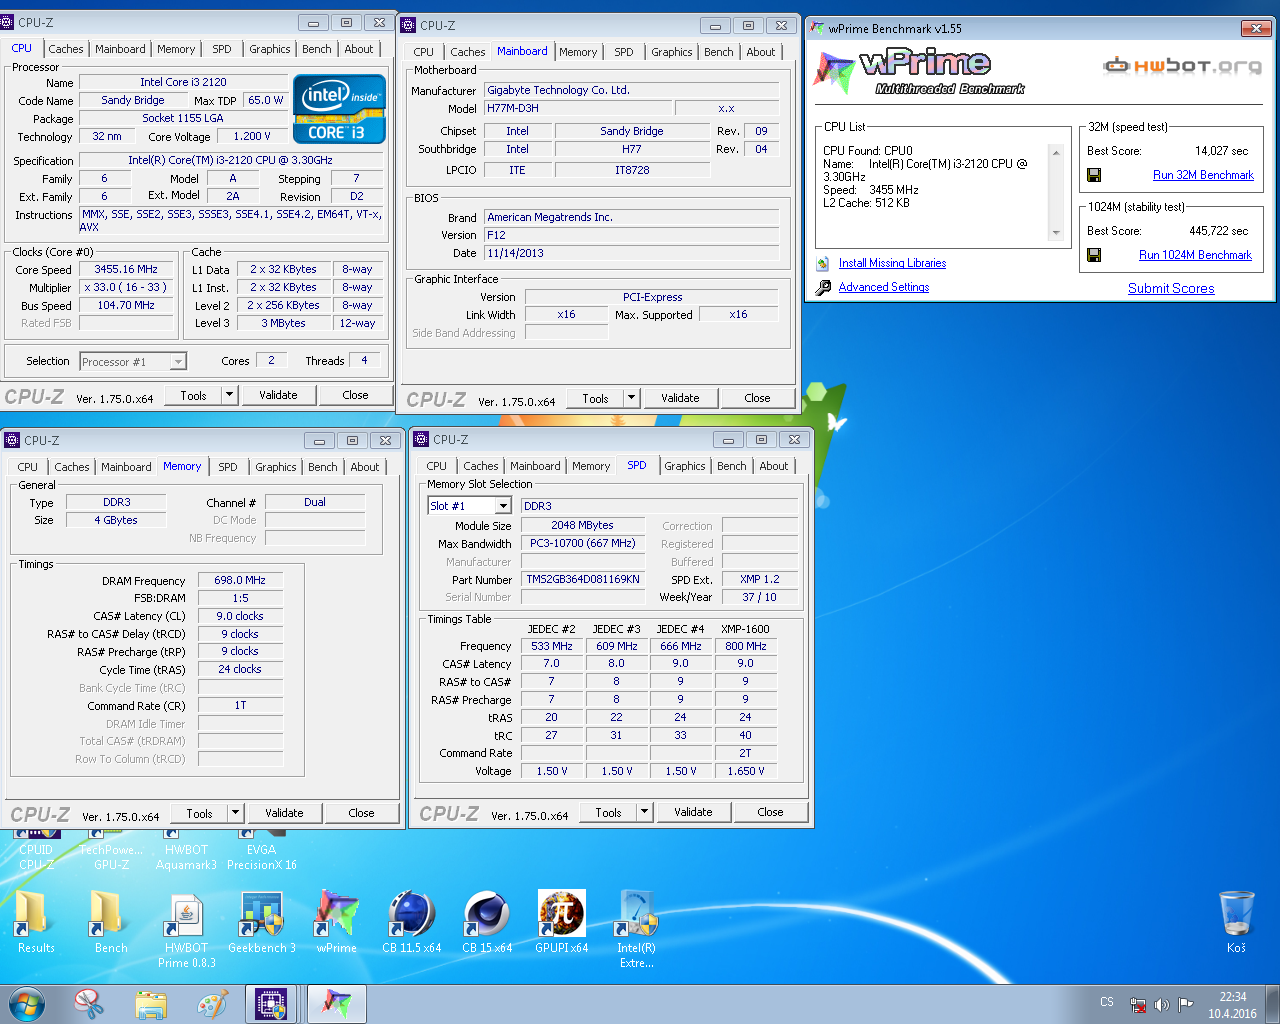
Task: Open Tools dropdown arrow in Mainboard window
Action: [x=631, y=398]
